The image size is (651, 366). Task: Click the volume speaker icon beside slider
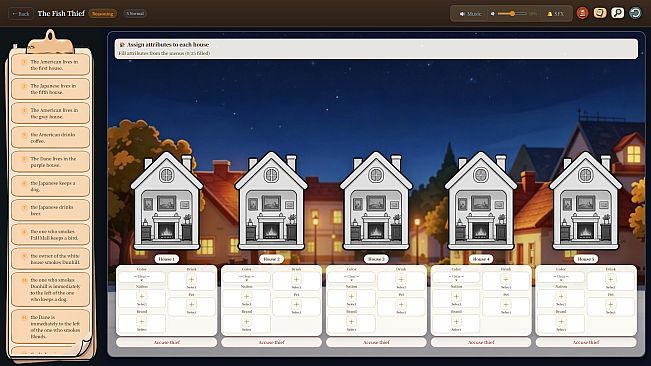493,14
